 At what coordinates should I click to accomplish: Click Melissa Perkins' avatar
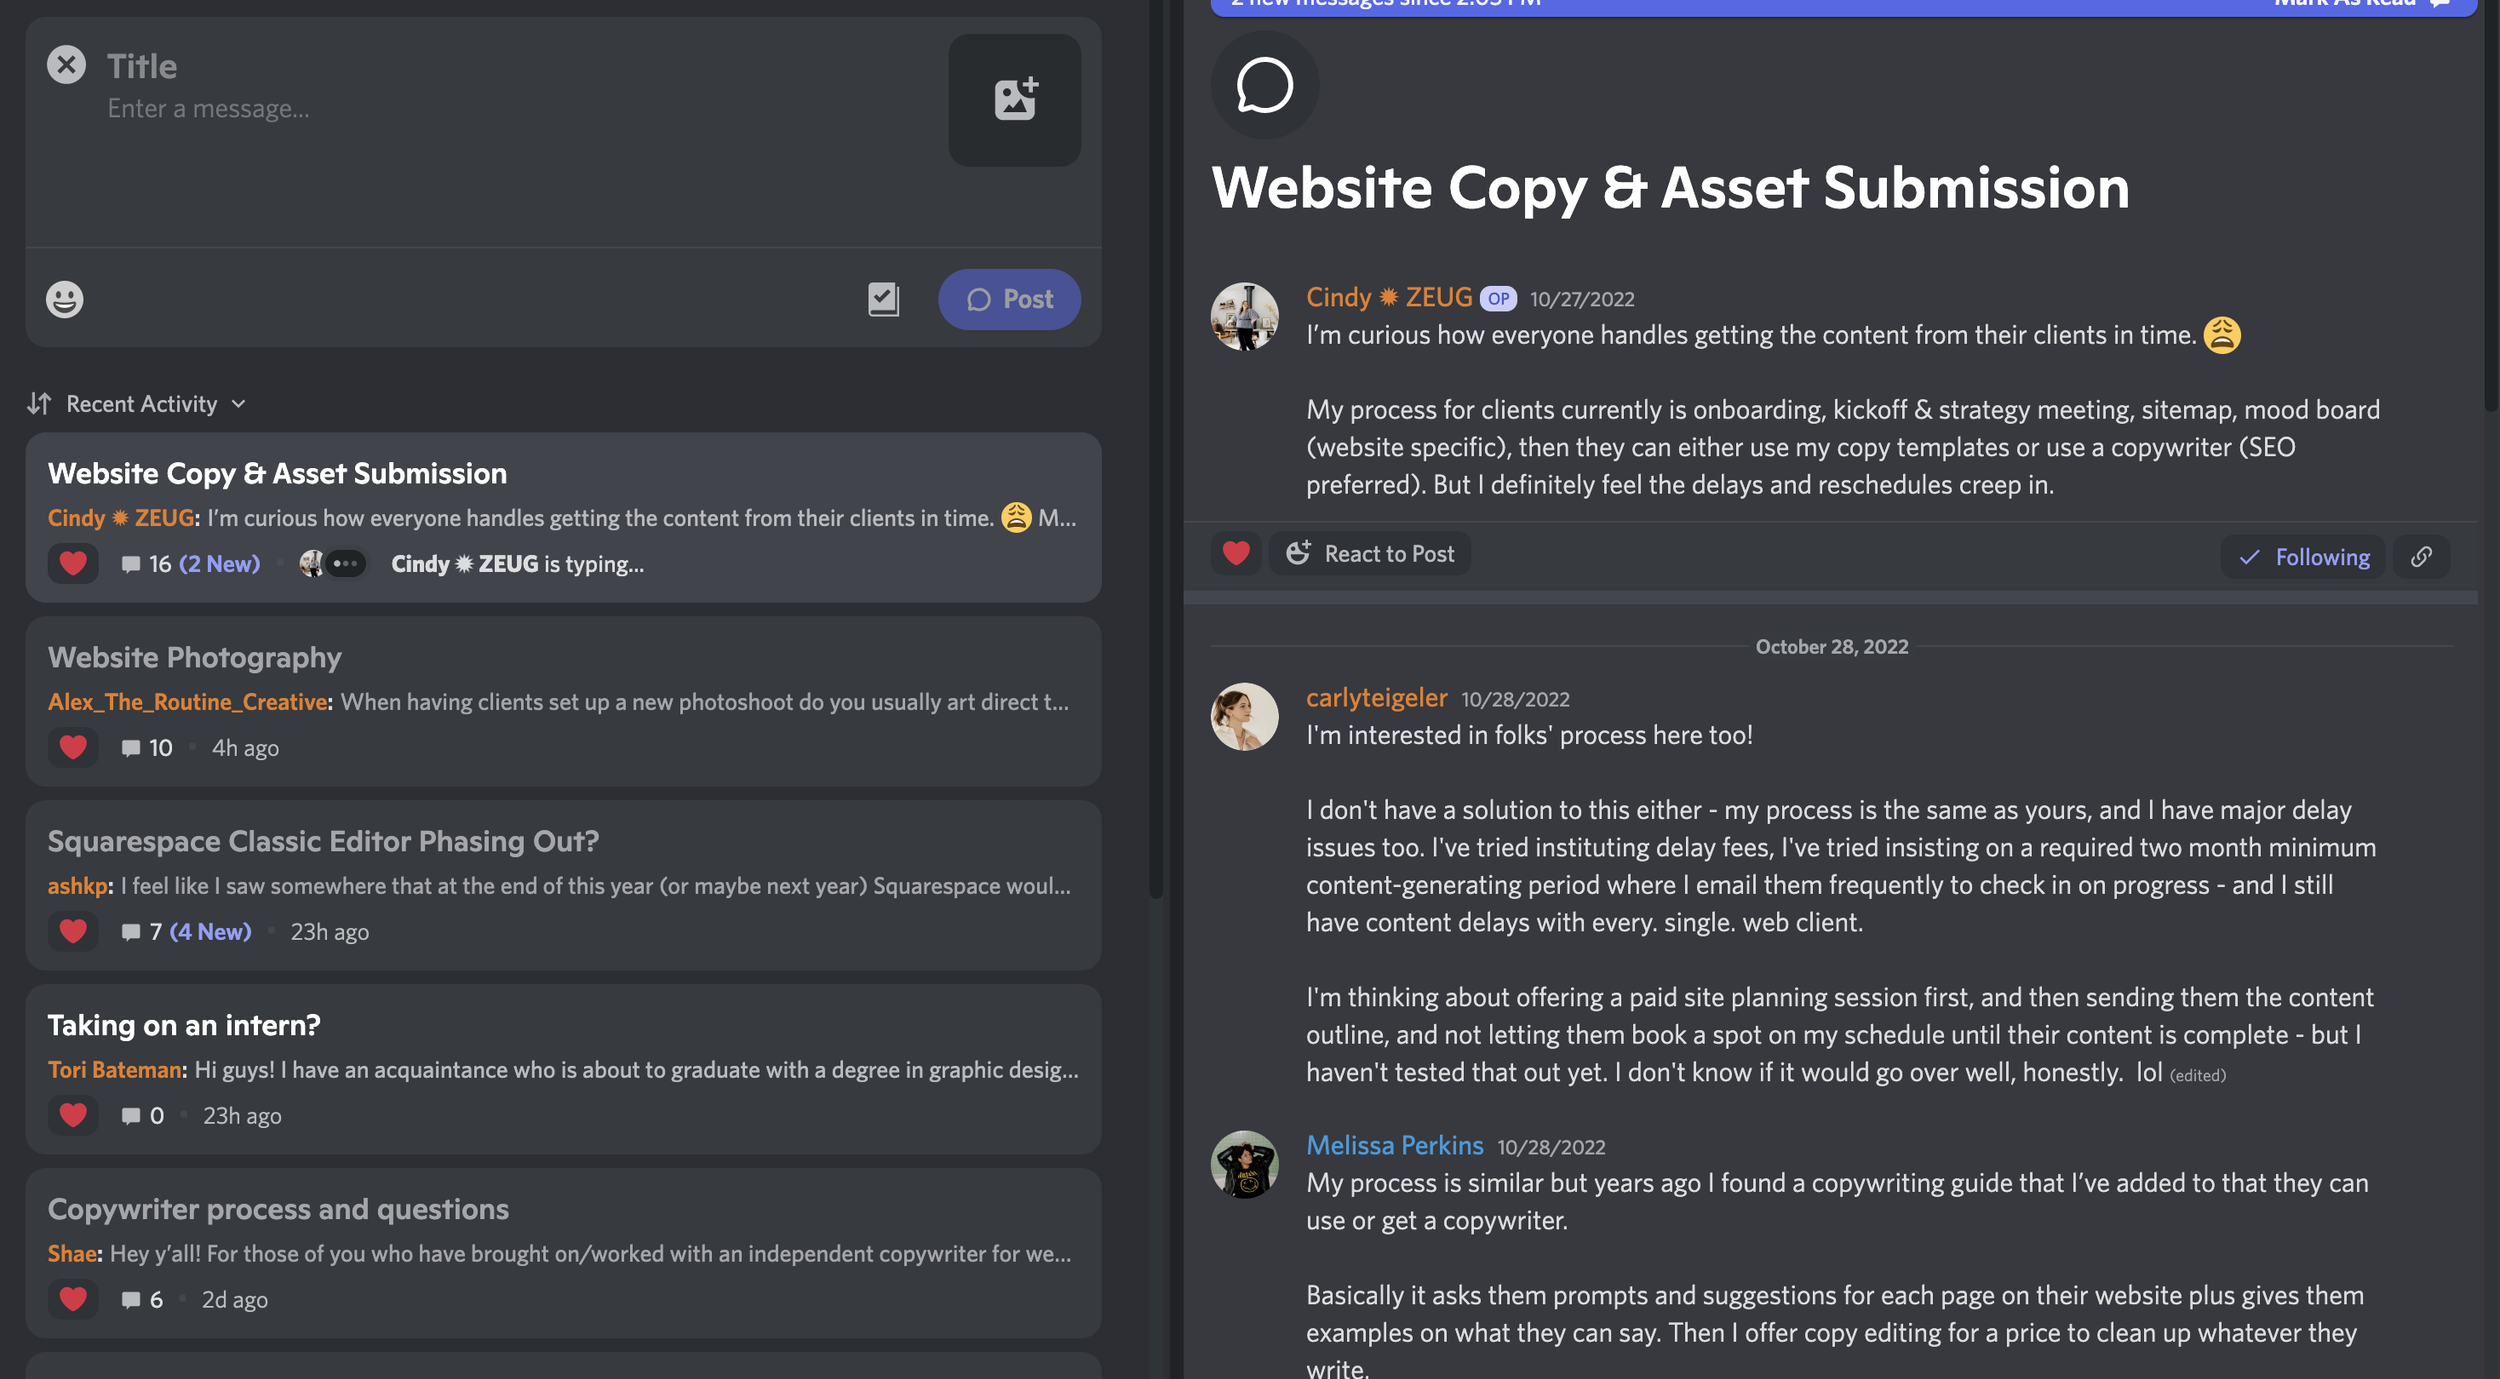pyautogui.click(x=1244, y=1164)
